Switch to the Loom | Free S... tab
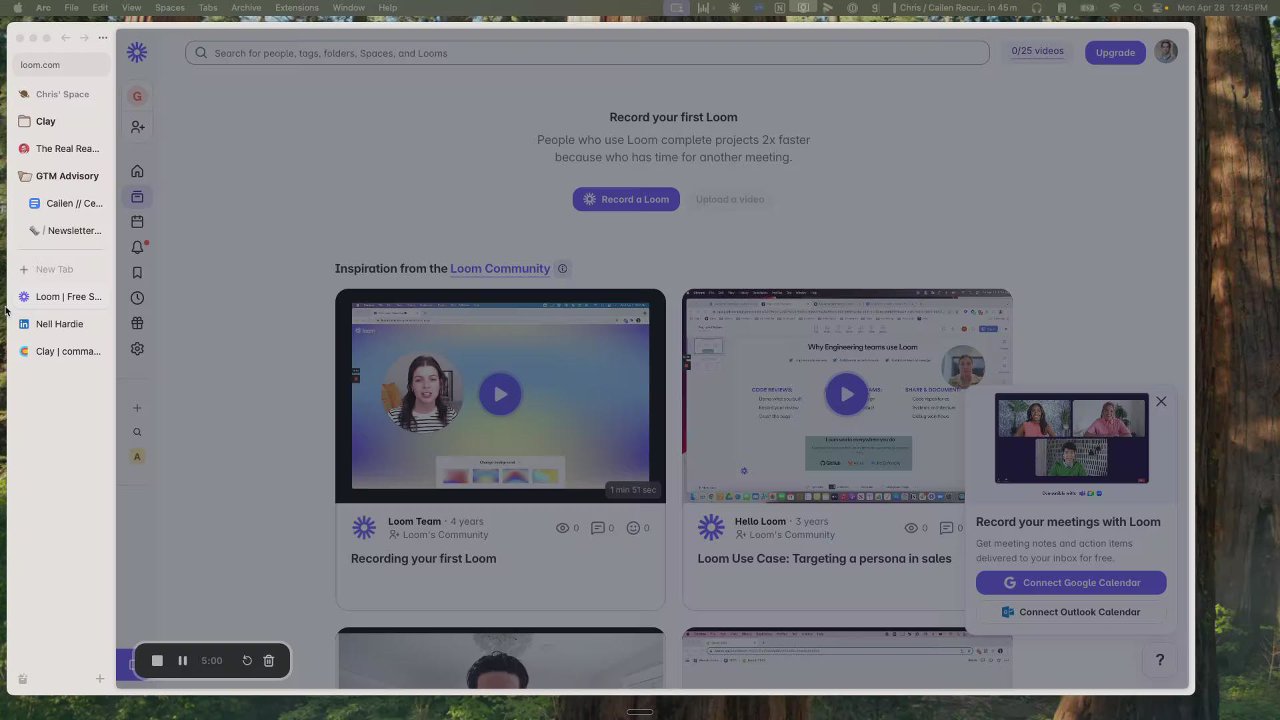The width and height of the screenshot is (1280, 720). 60,297
